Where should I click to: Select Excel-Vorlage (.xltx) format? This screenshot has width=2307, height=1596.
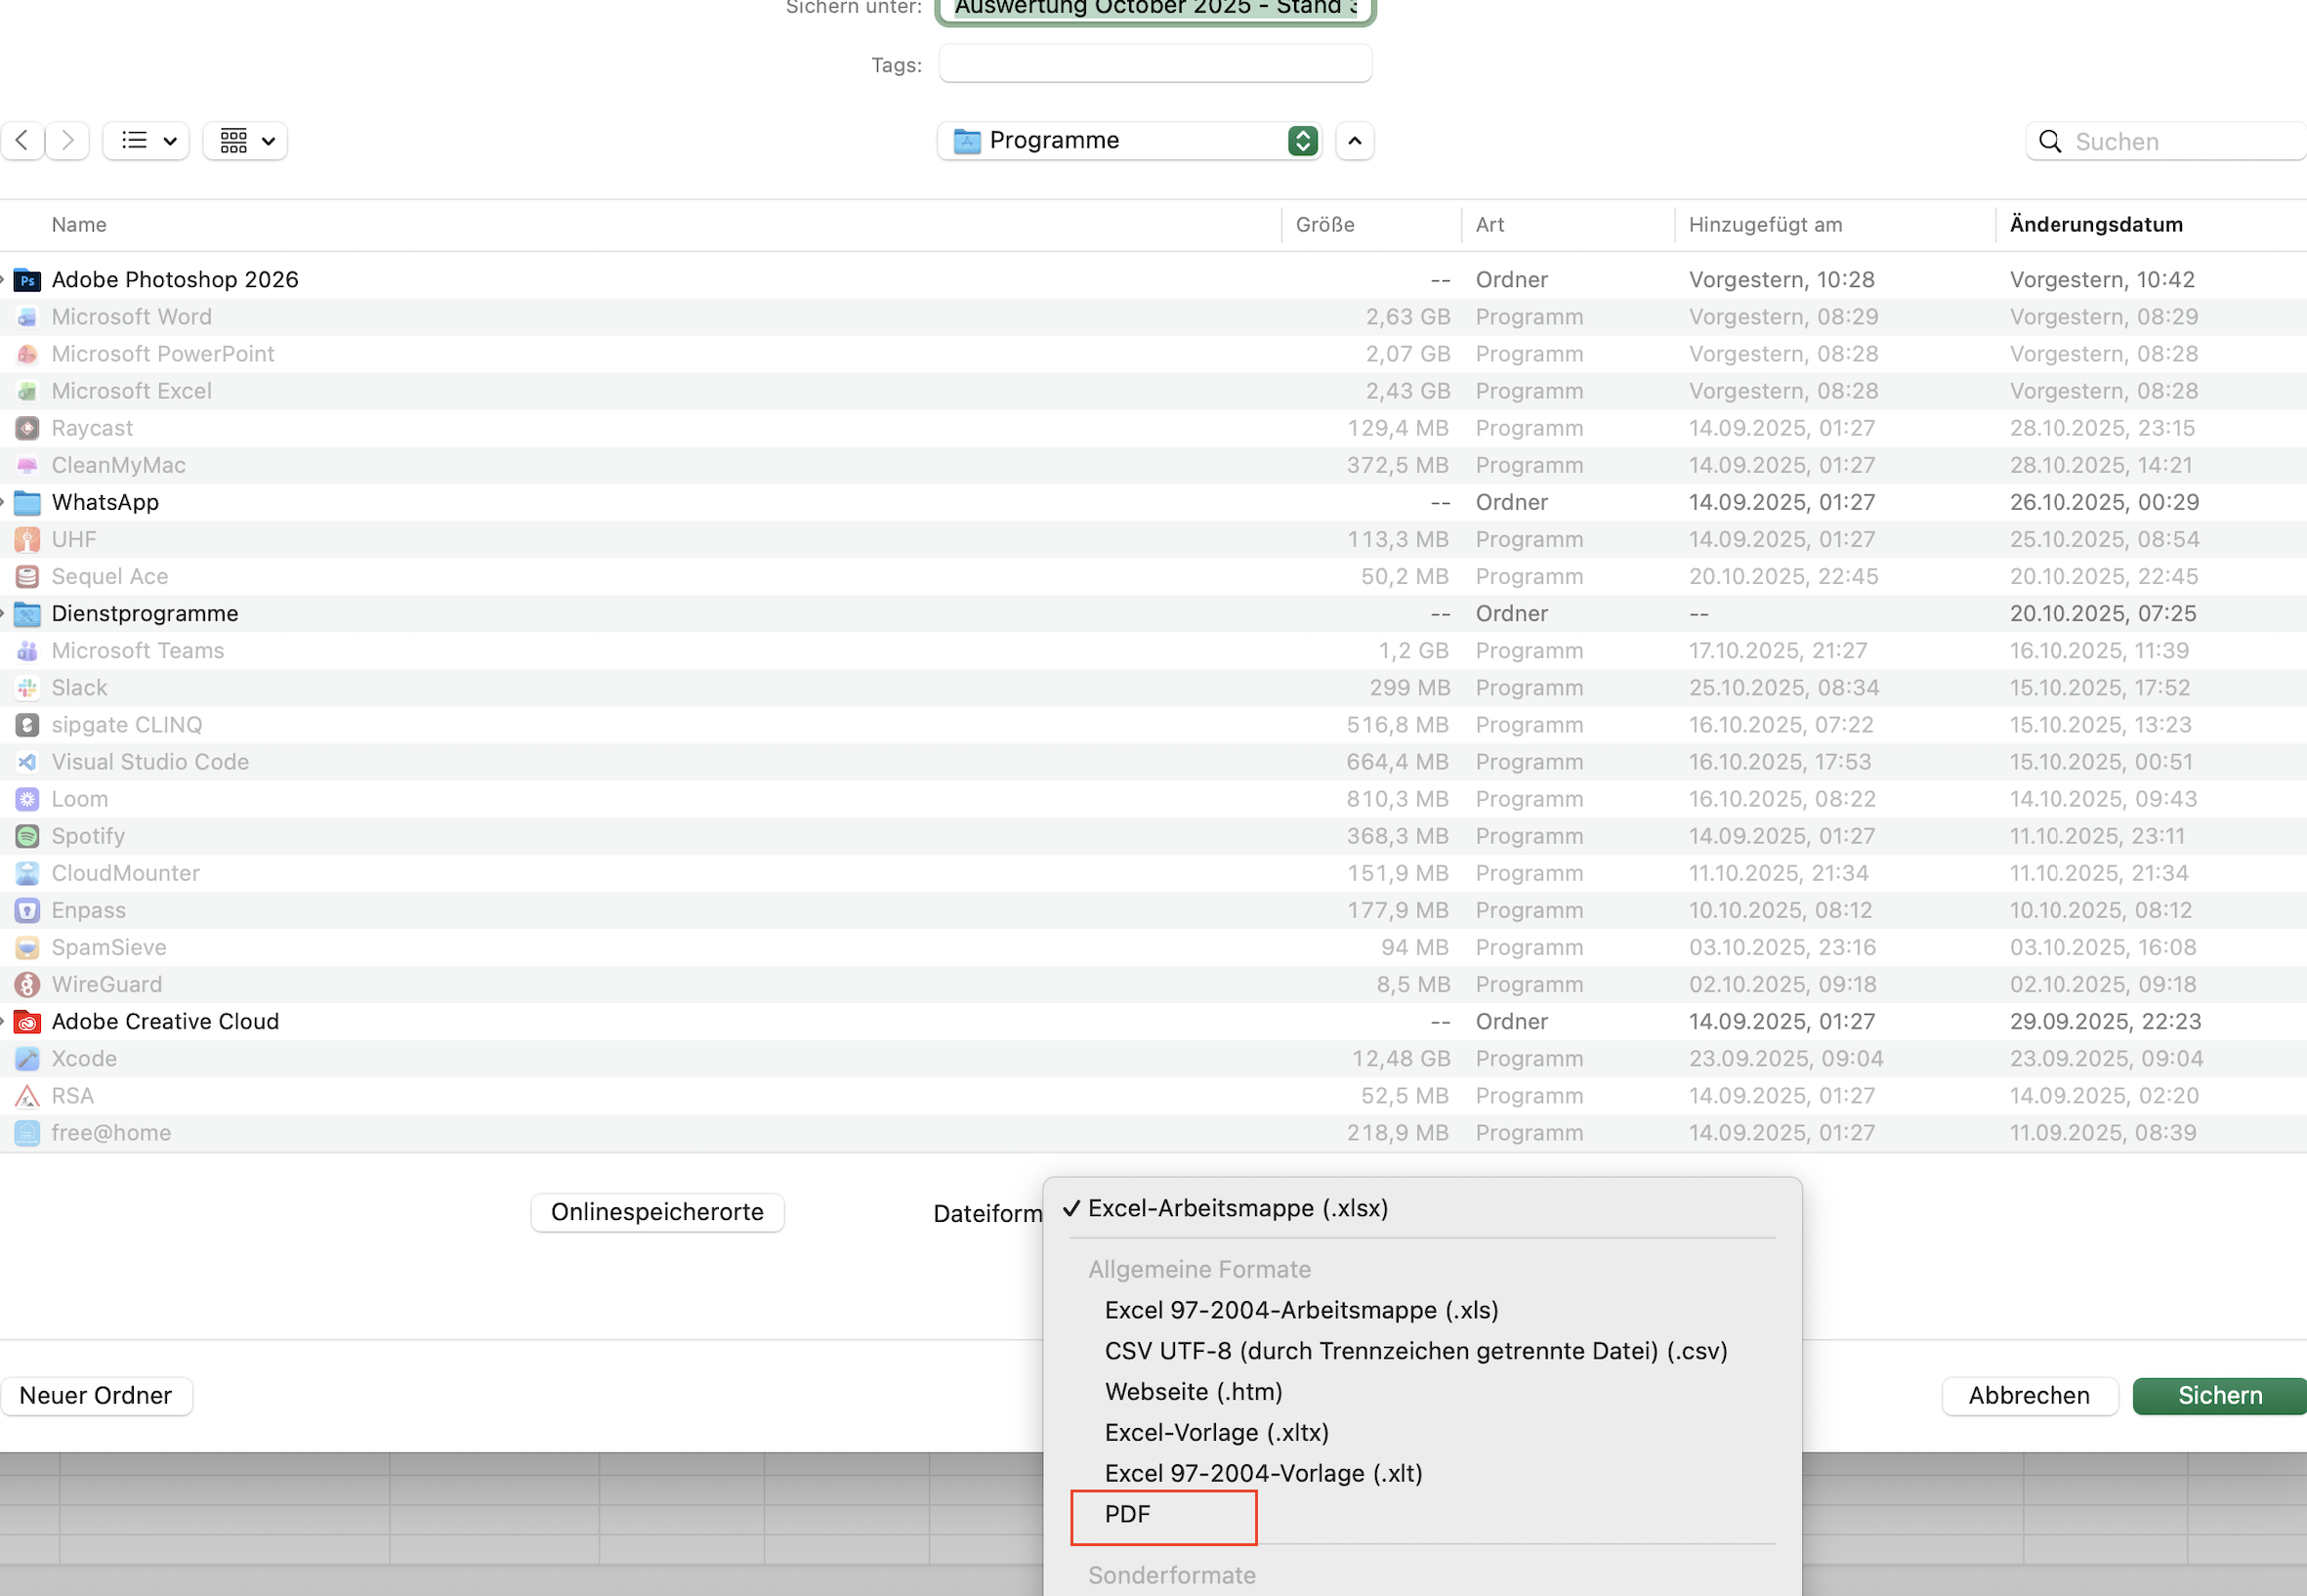click(1216, 1433)
